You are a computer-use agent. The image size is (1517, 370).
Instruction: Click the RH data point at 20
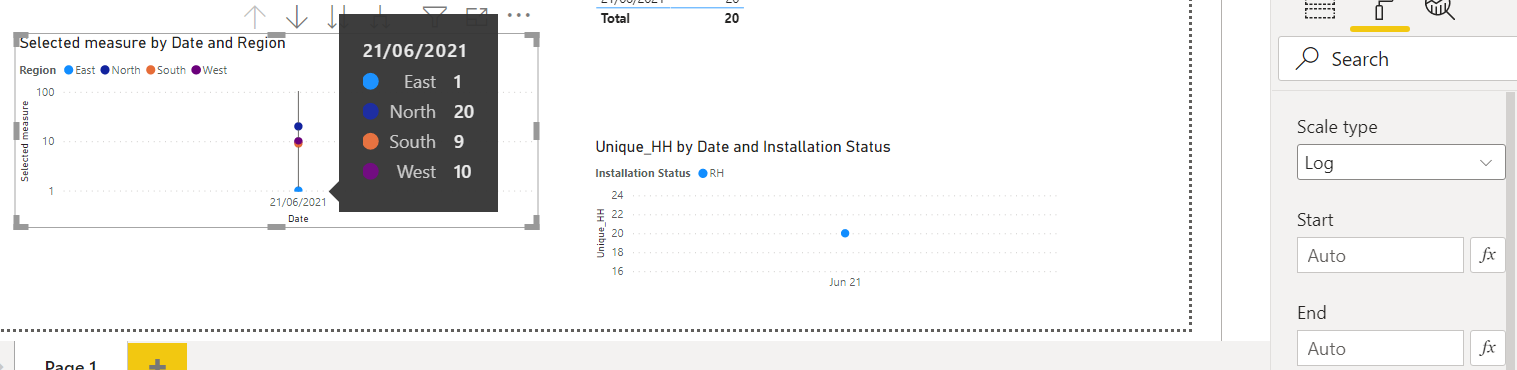click(845, 233)
